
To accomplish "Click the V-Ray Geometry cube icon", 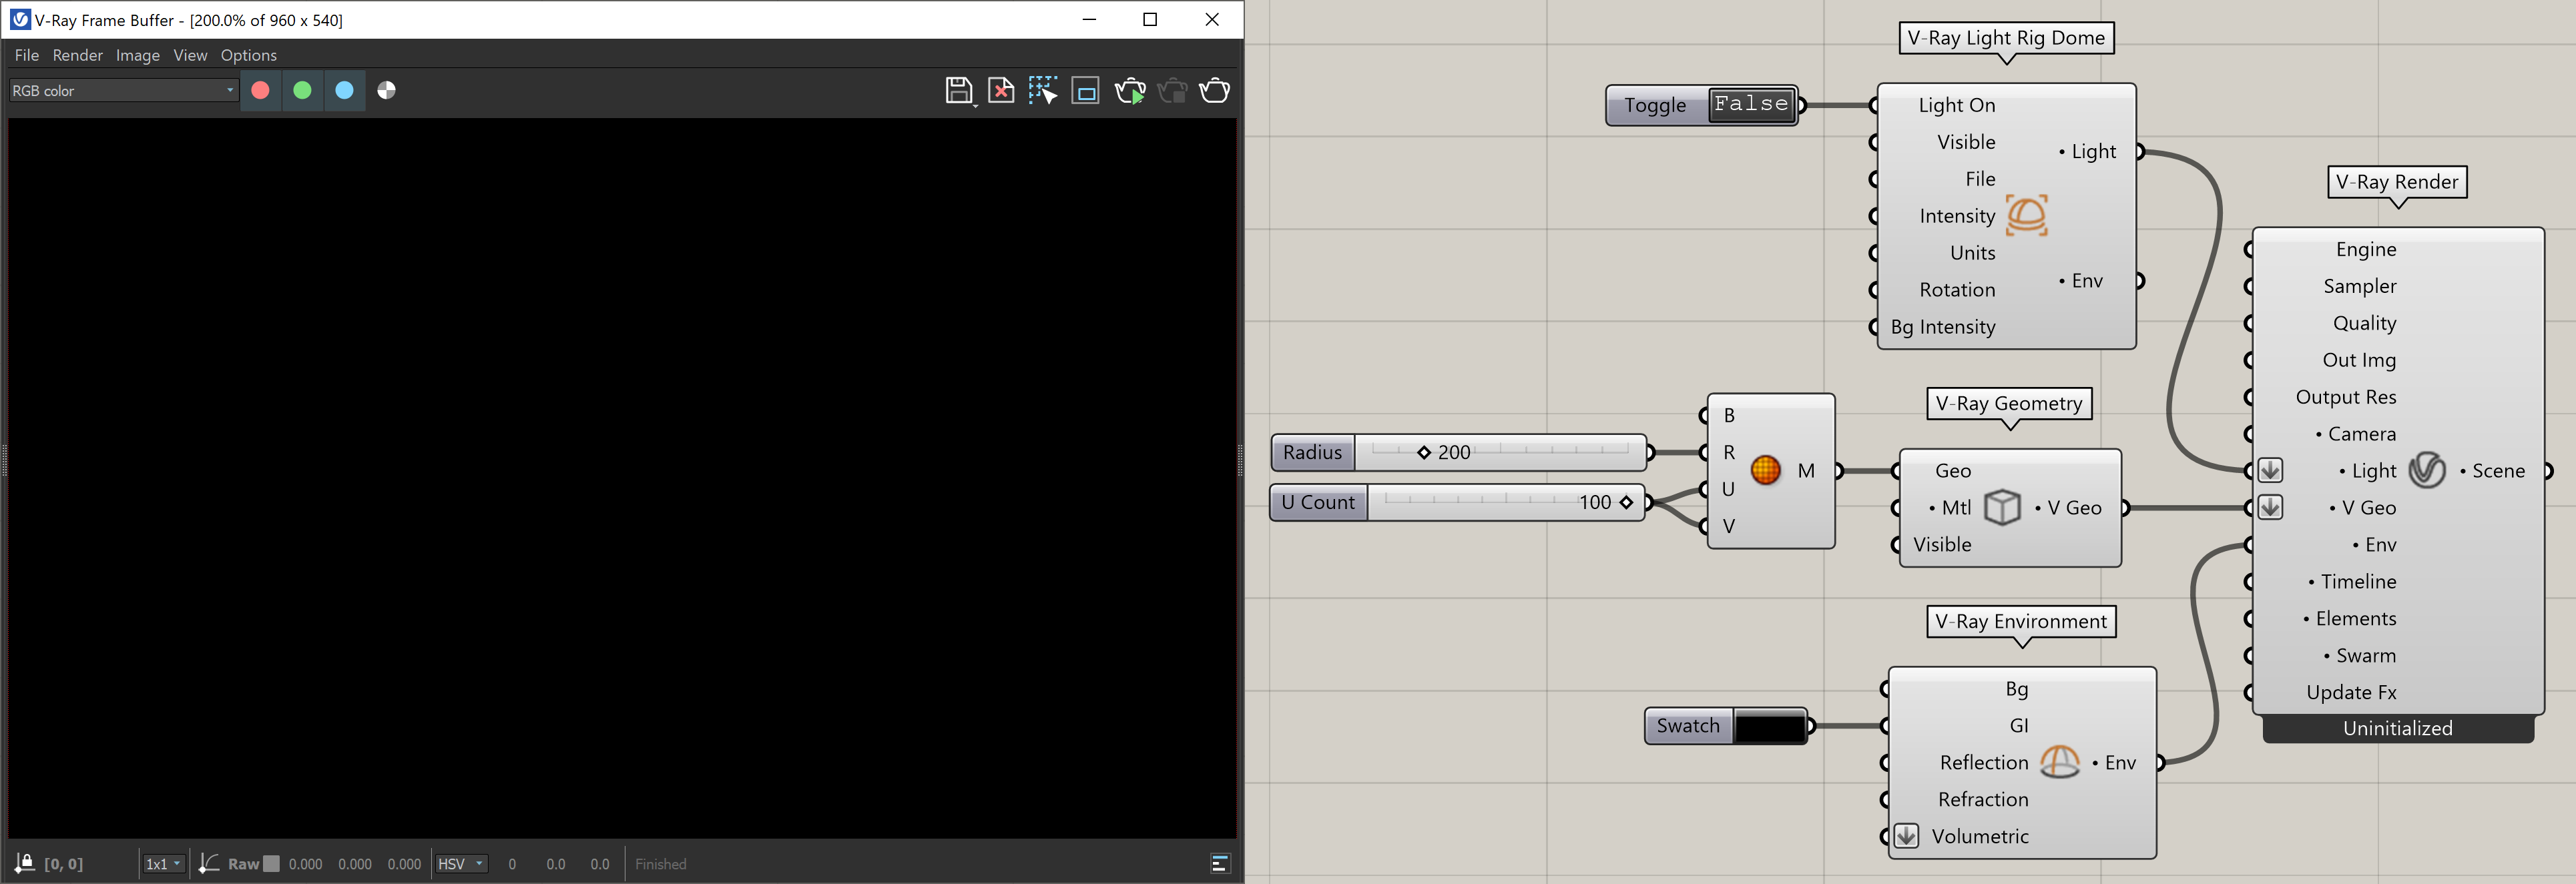I will click(2002, 507).
